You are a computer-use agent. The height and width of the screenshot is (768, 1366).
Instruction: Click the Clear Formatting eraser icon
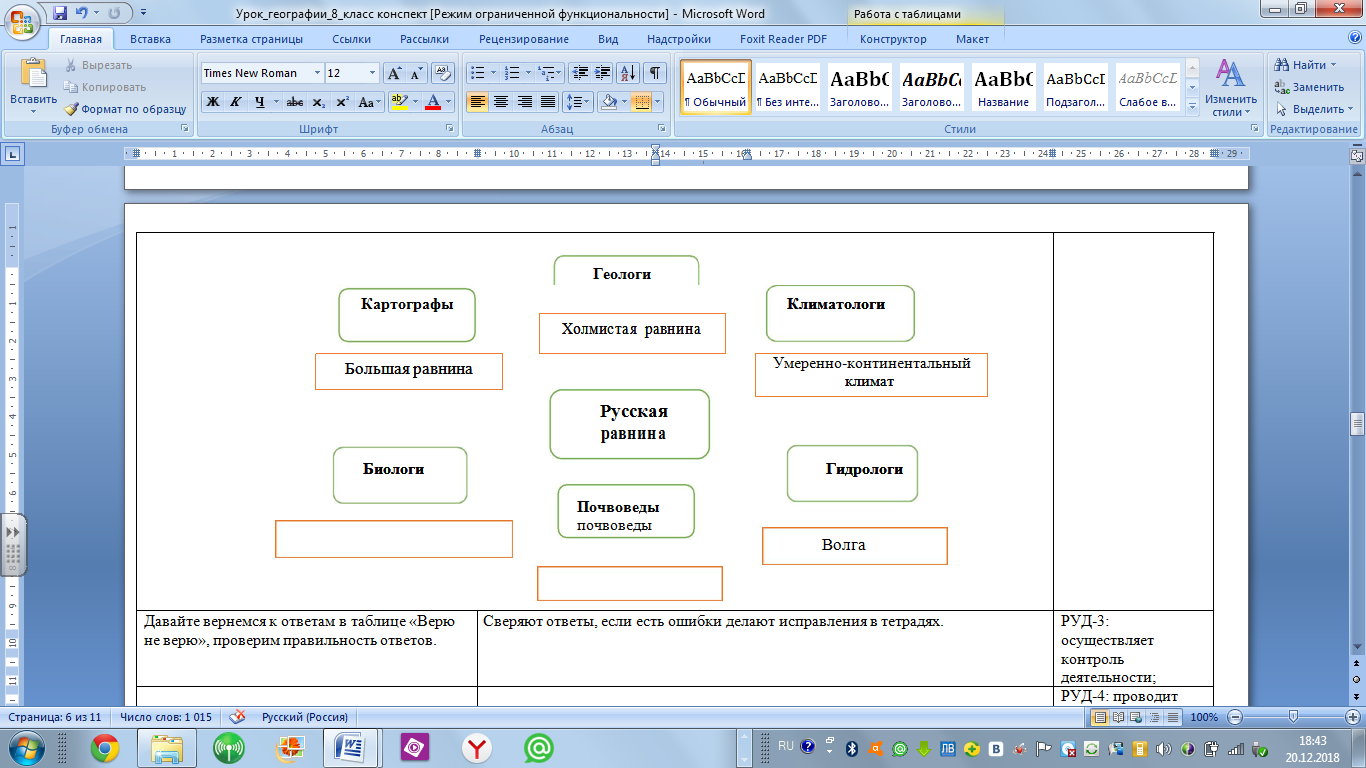444,73
